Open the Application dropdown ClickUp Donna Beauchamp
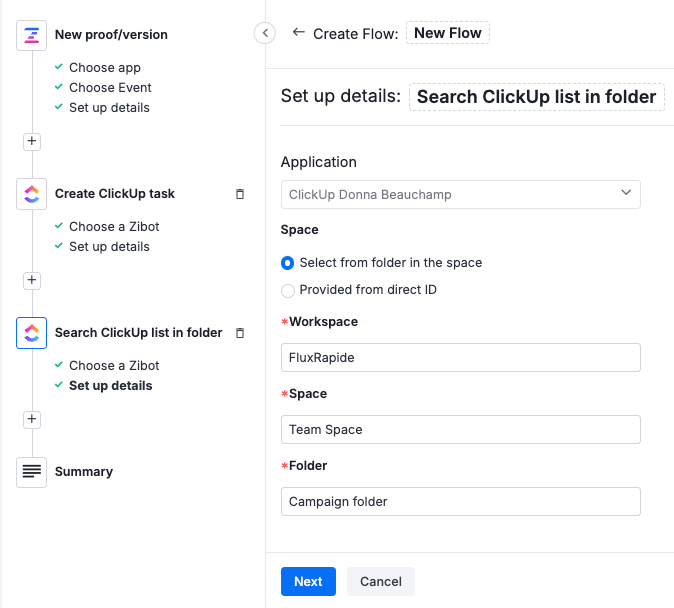 pyautogui.click(x=460, y=195)
